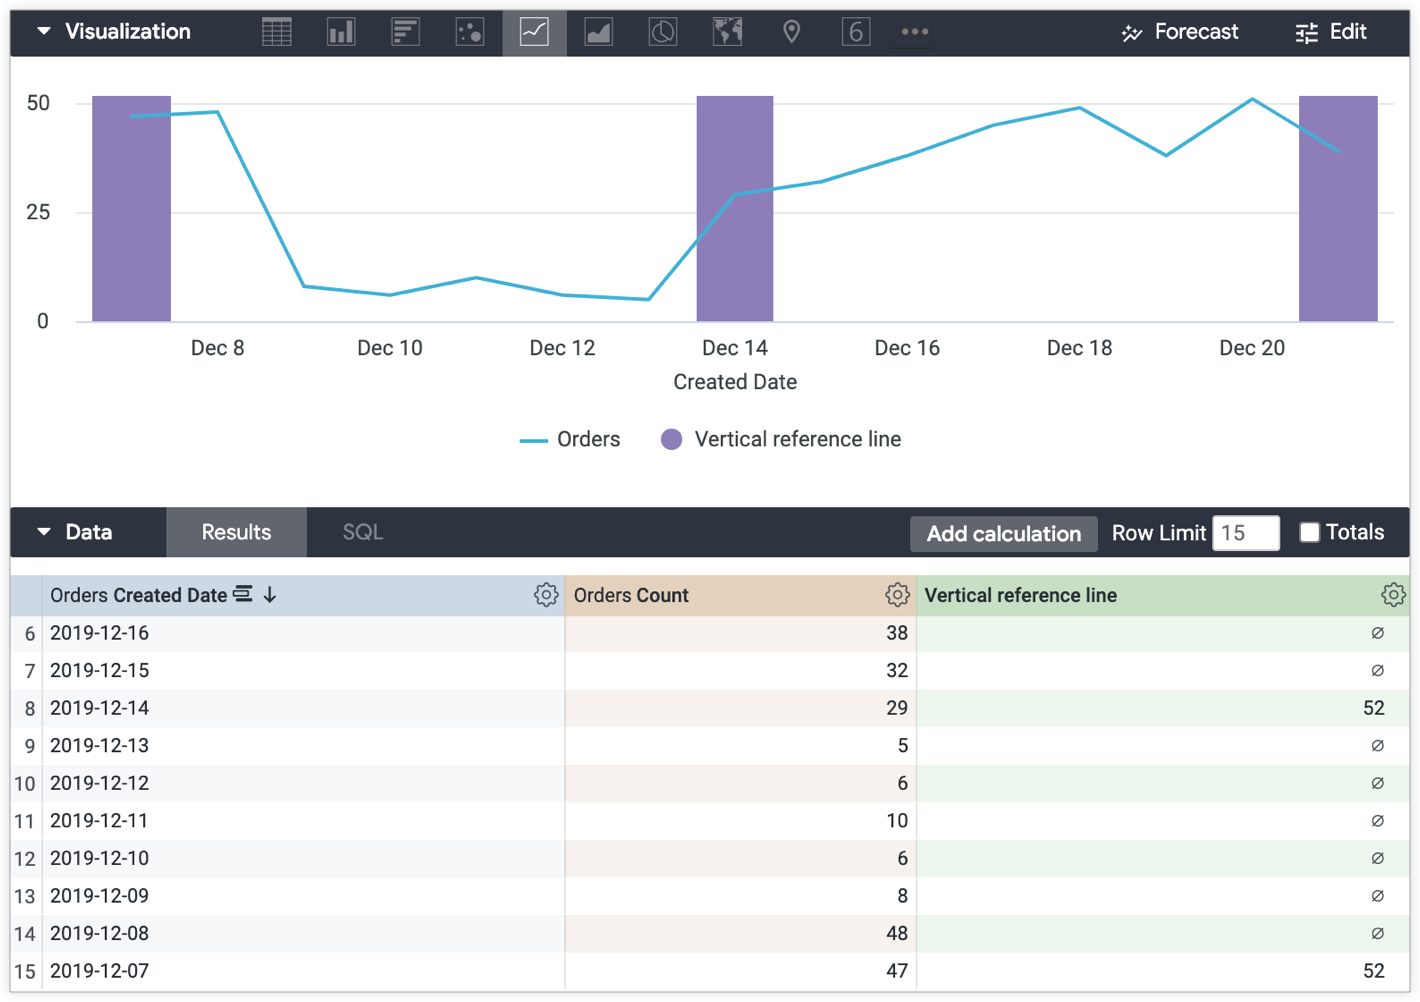Open Orders Count column gear menu
The width and height of the screenshot is (1420, 1002).
tap(897, 595)
